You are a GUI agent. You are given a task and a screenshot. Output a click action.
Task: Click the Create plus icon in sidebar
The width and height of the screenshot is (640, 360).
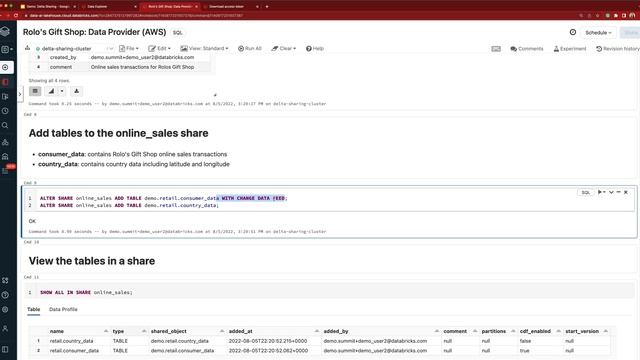(5, 67)
